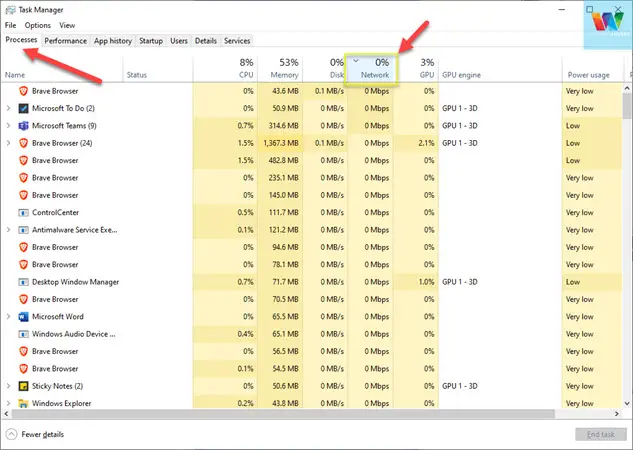The height and width of the screenshot is (450, 633).
Task: Click the End task button
Action: [601, 434]
